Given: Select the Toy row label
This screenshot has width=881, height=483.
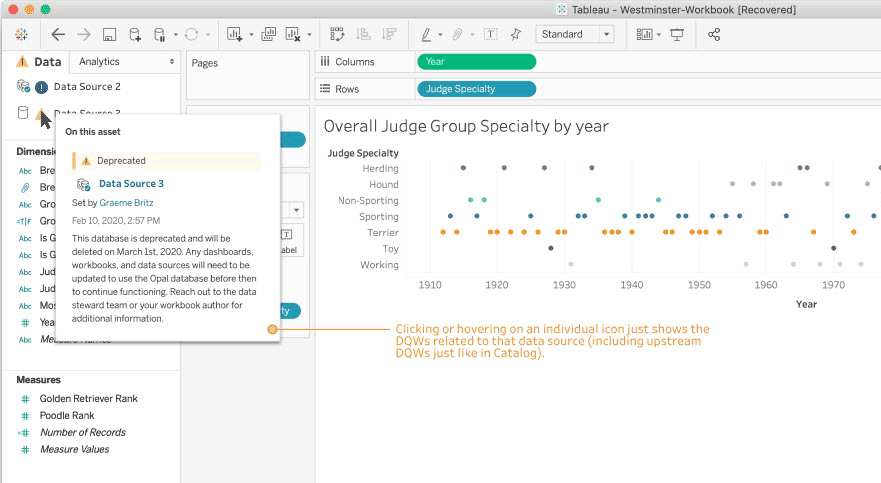Looking at the screenshot, I should click(390, 249).
